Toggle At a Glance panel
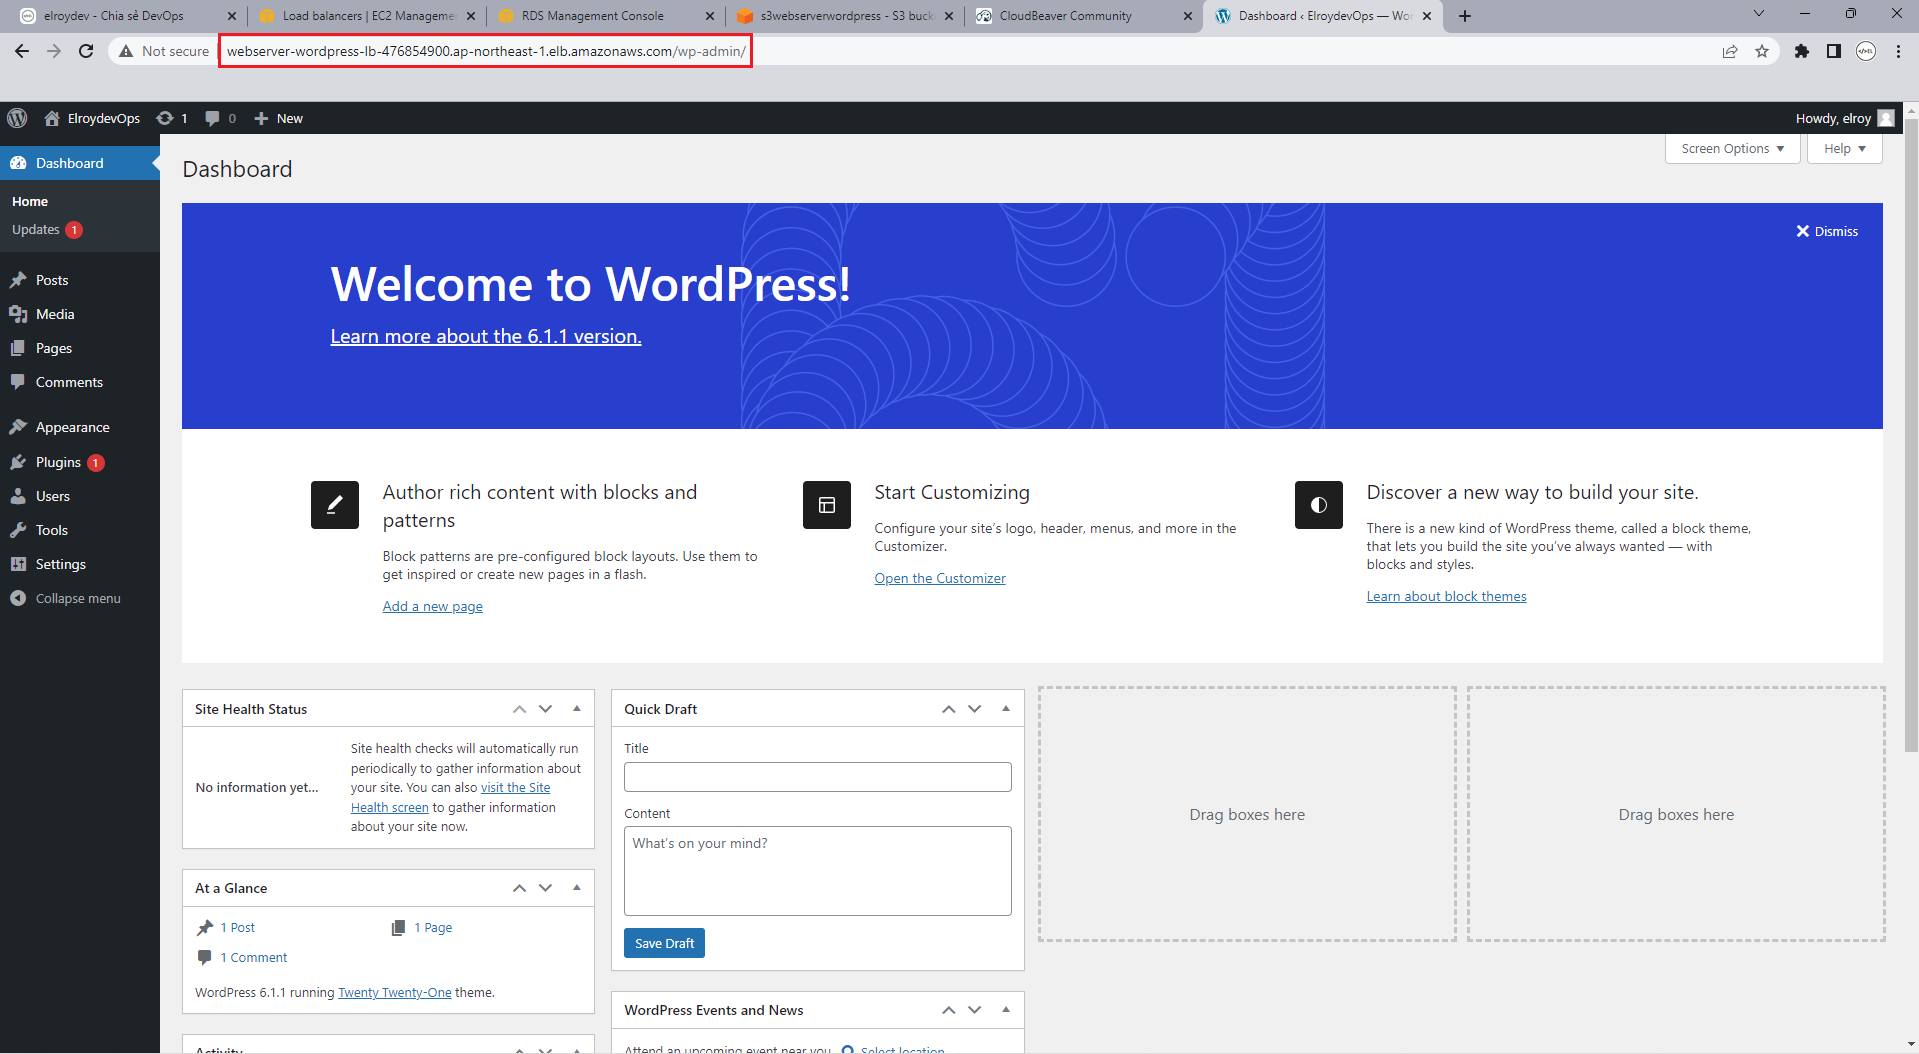 pos(577,888)
